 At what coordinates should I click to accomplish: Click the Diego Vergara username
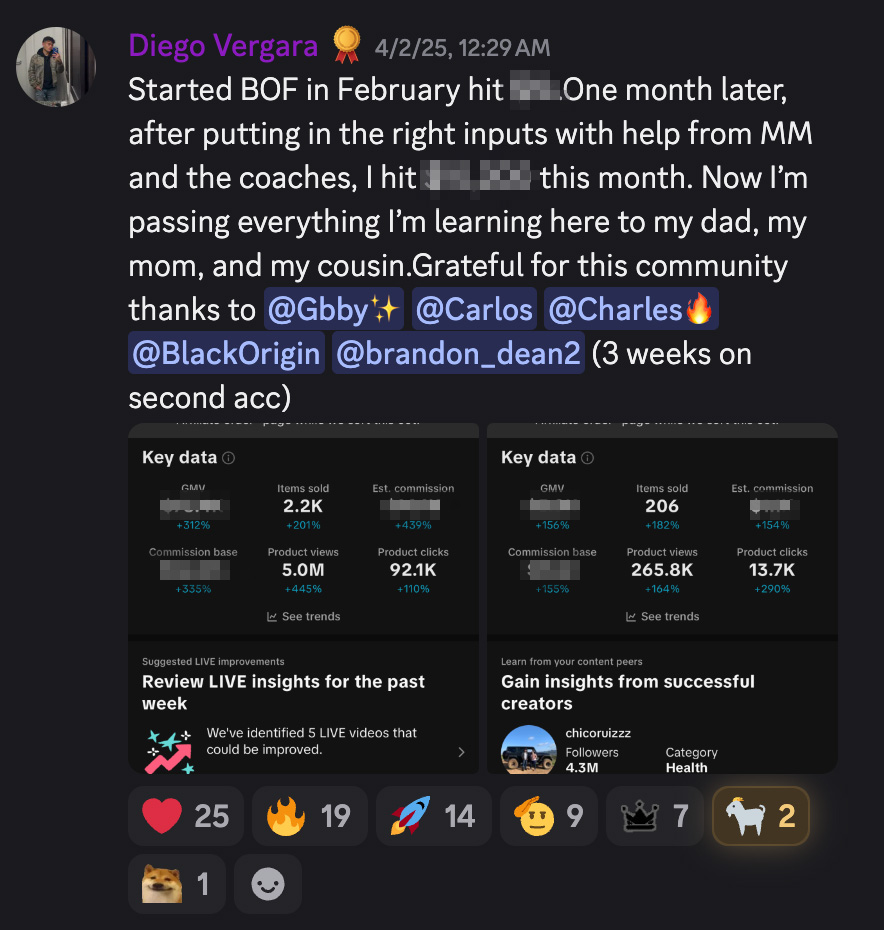pos(223,45)
